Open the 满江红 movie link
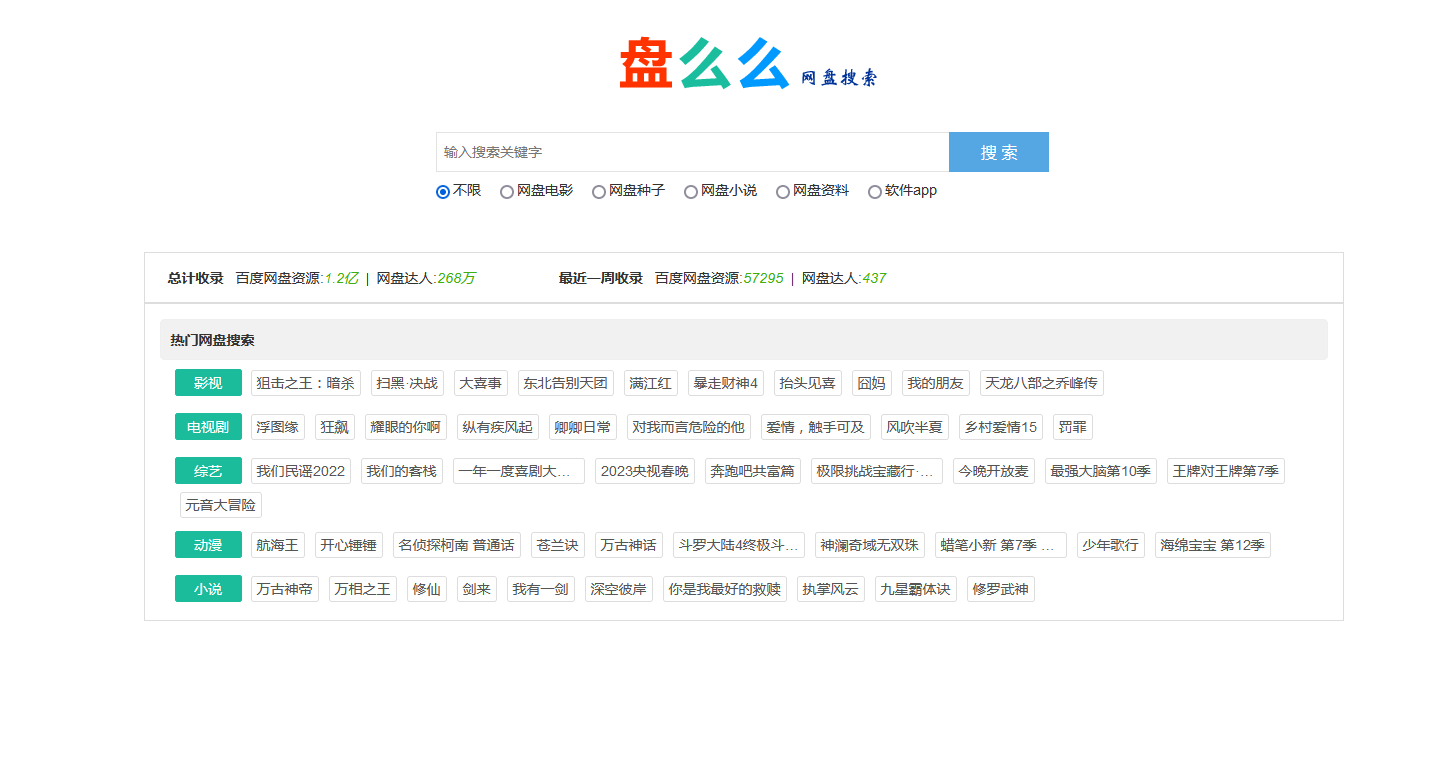This screenshot has width=1429, height=772. tap(651, 382)
